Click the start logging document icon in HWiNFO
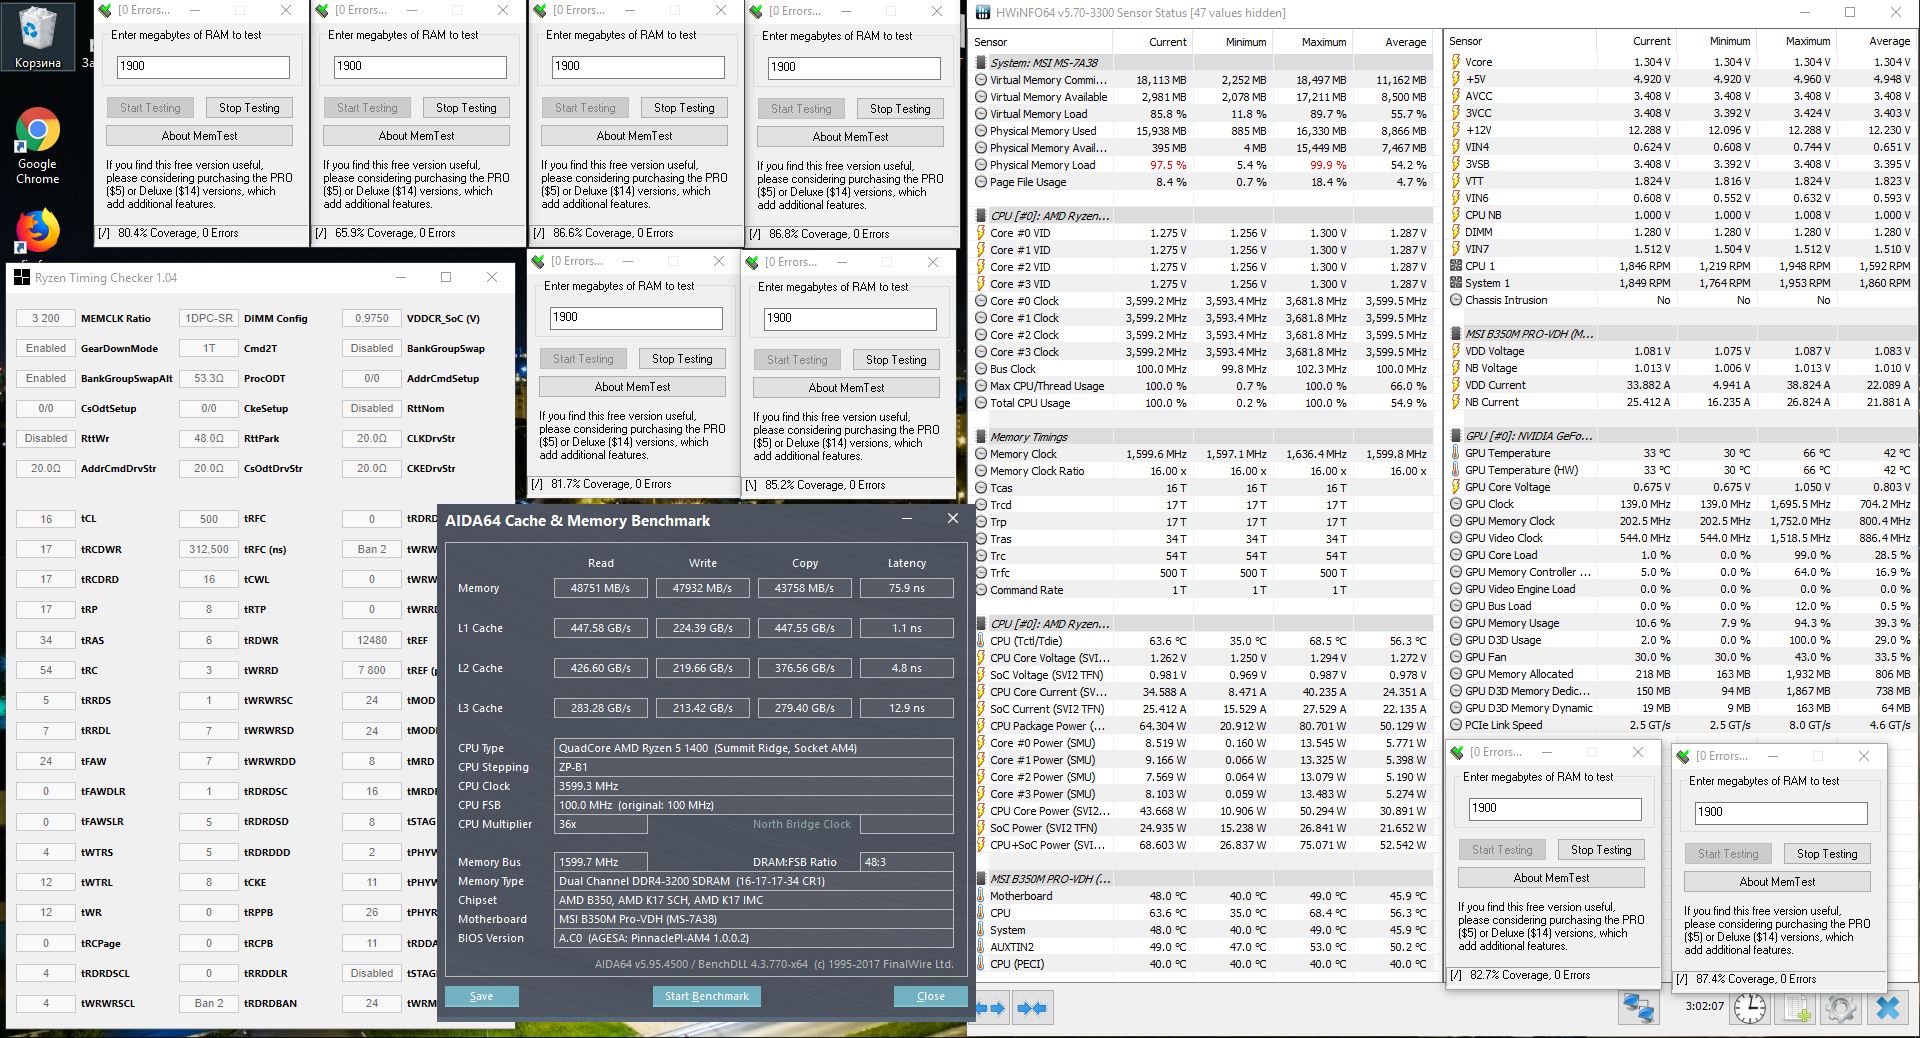Screen dimensions: 1920x1038 (1795, 1008)
